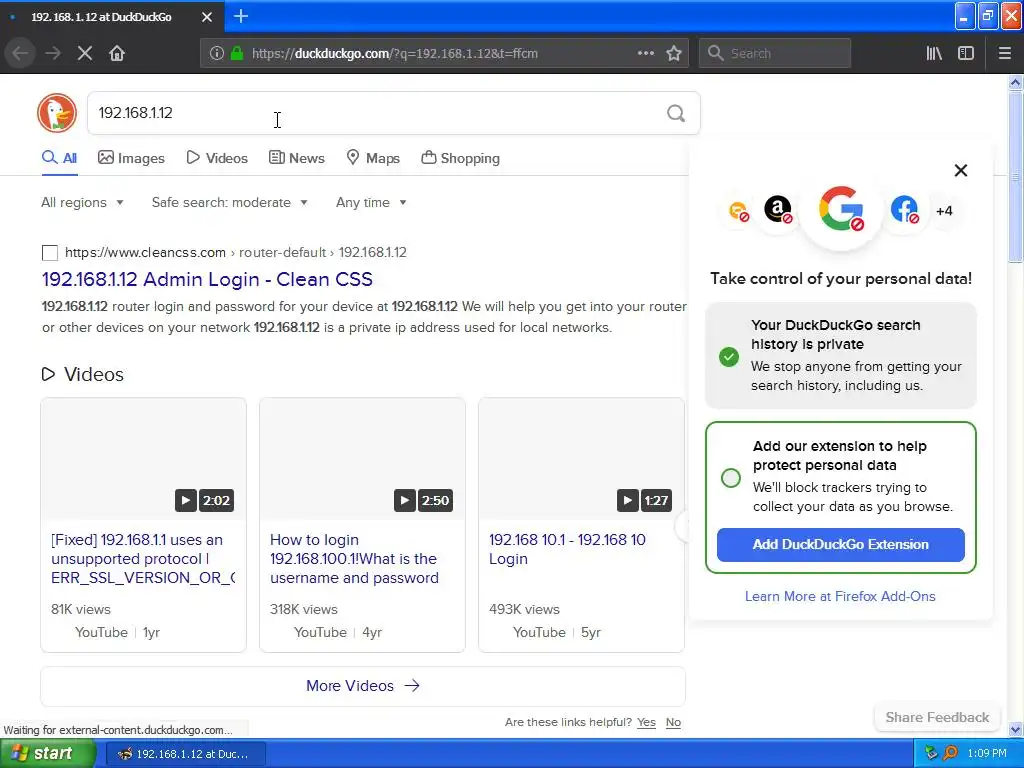Open a new tab with plus button
1024x768 pixels.
tap(241, 16)
